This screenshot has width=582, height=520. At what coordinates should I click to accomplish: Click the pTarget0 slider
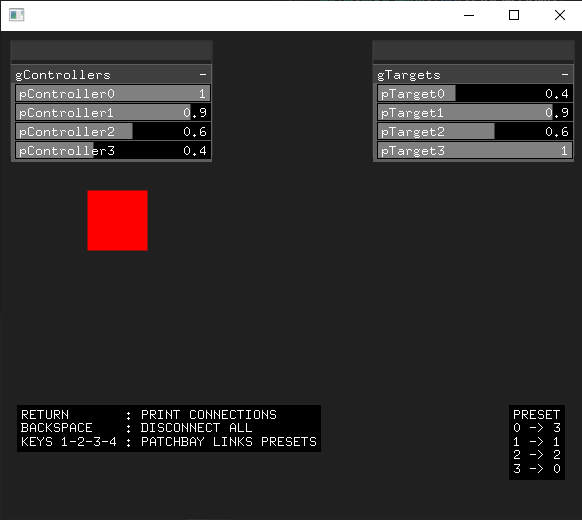(x=475, y=94)
